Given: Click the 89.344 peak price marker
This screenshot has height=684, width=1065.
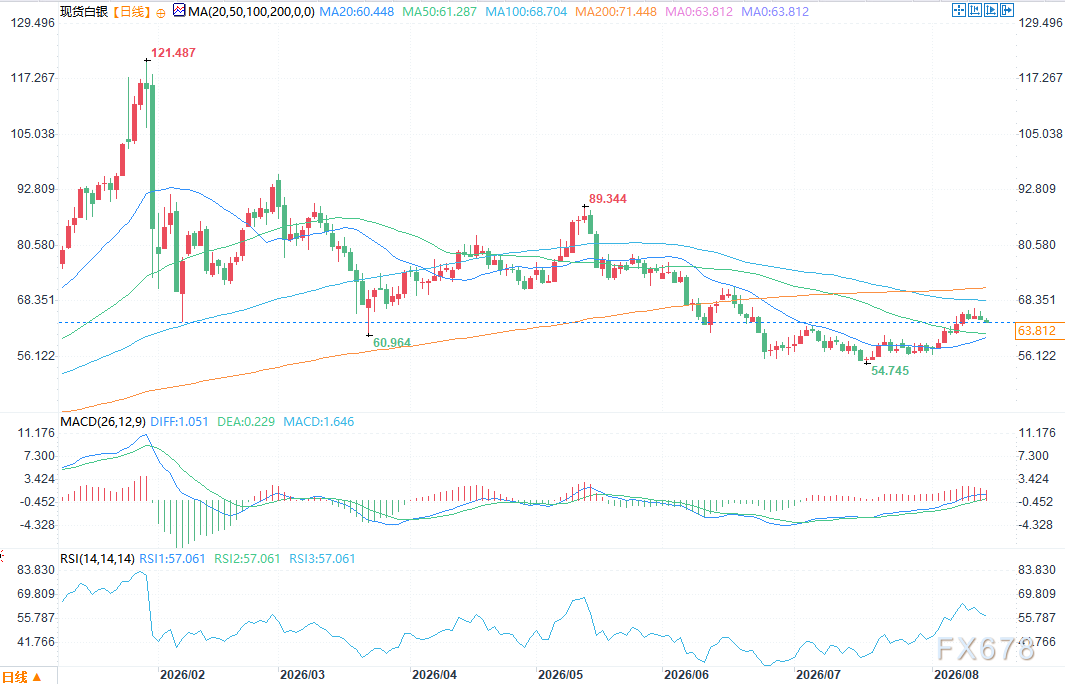Looking at the screenshot, I should pos(608,199).
